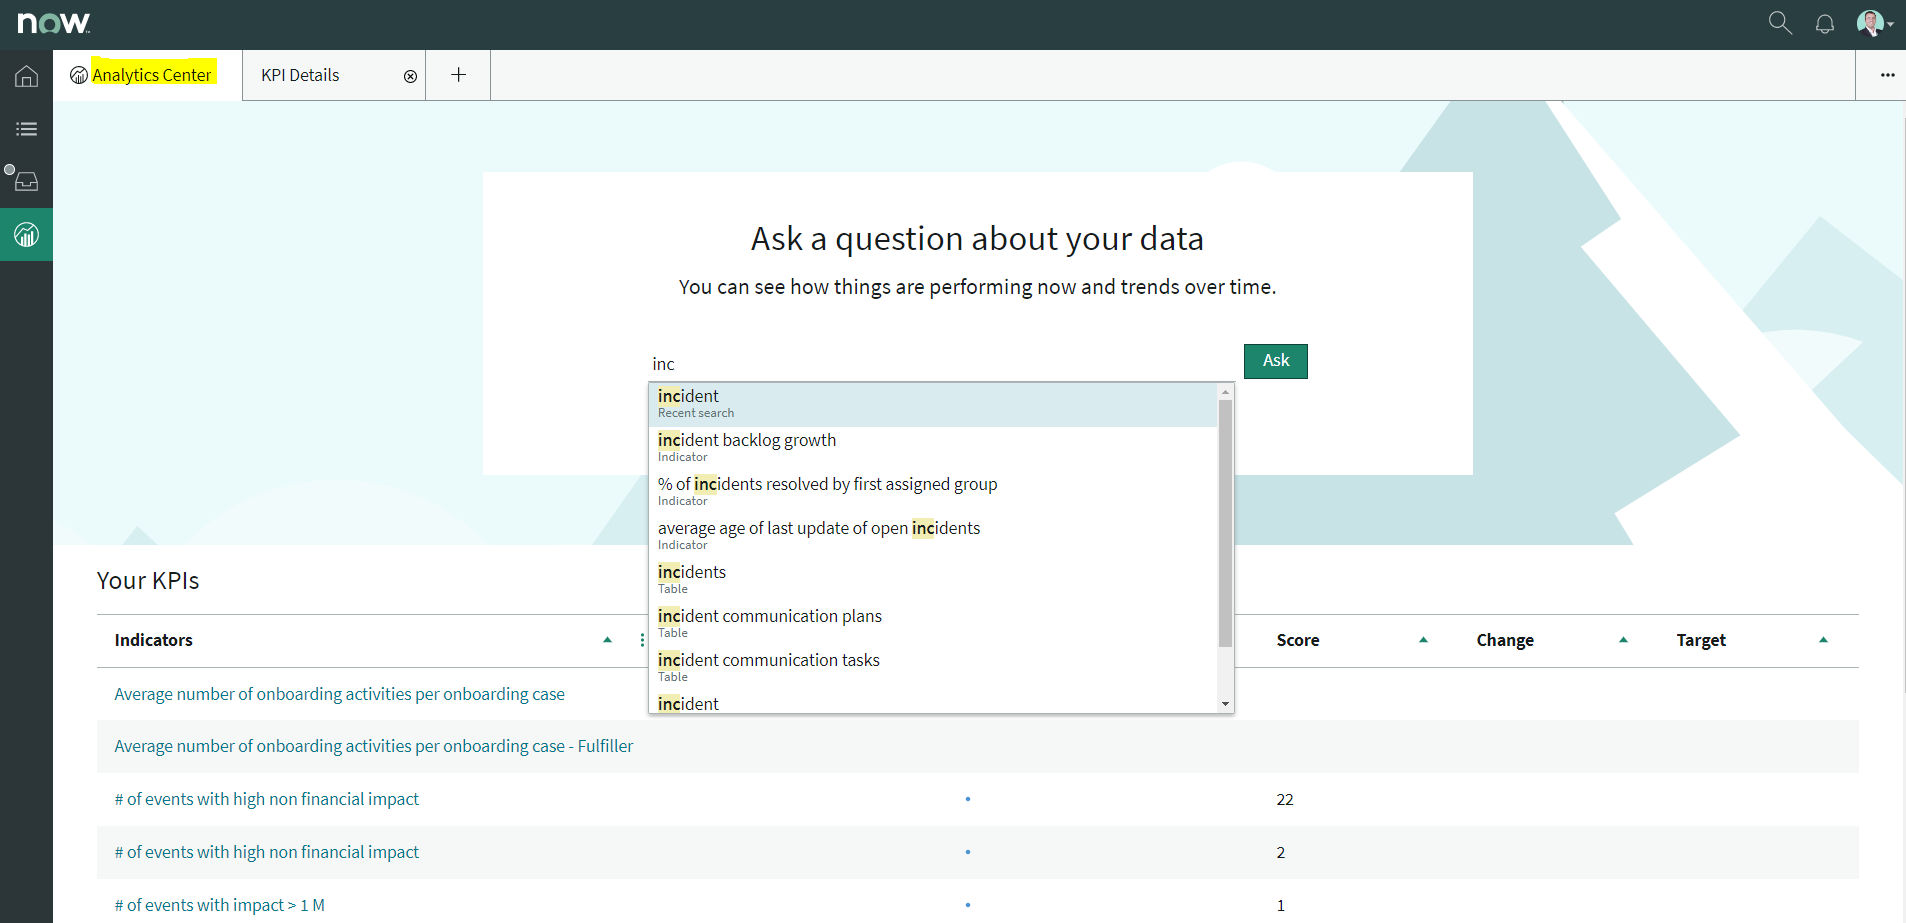Open the Home icon in sidebar

pyautogui.click(x=26, y=77)
